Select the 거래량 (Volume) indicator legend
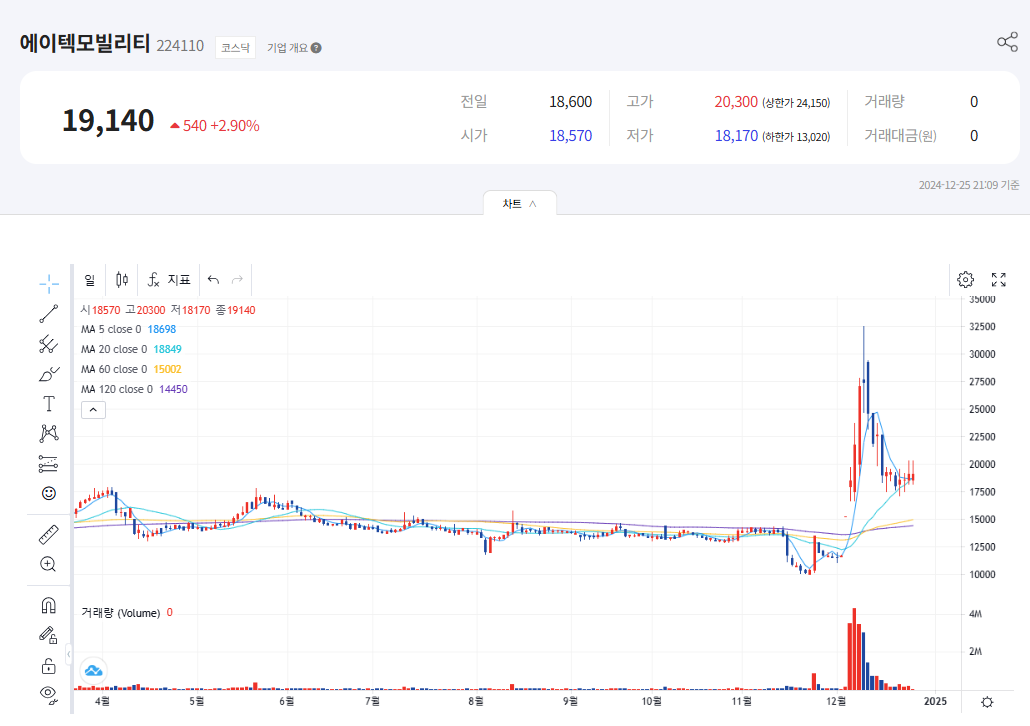This screenshot has height=726, width=1030. point(127,613)
